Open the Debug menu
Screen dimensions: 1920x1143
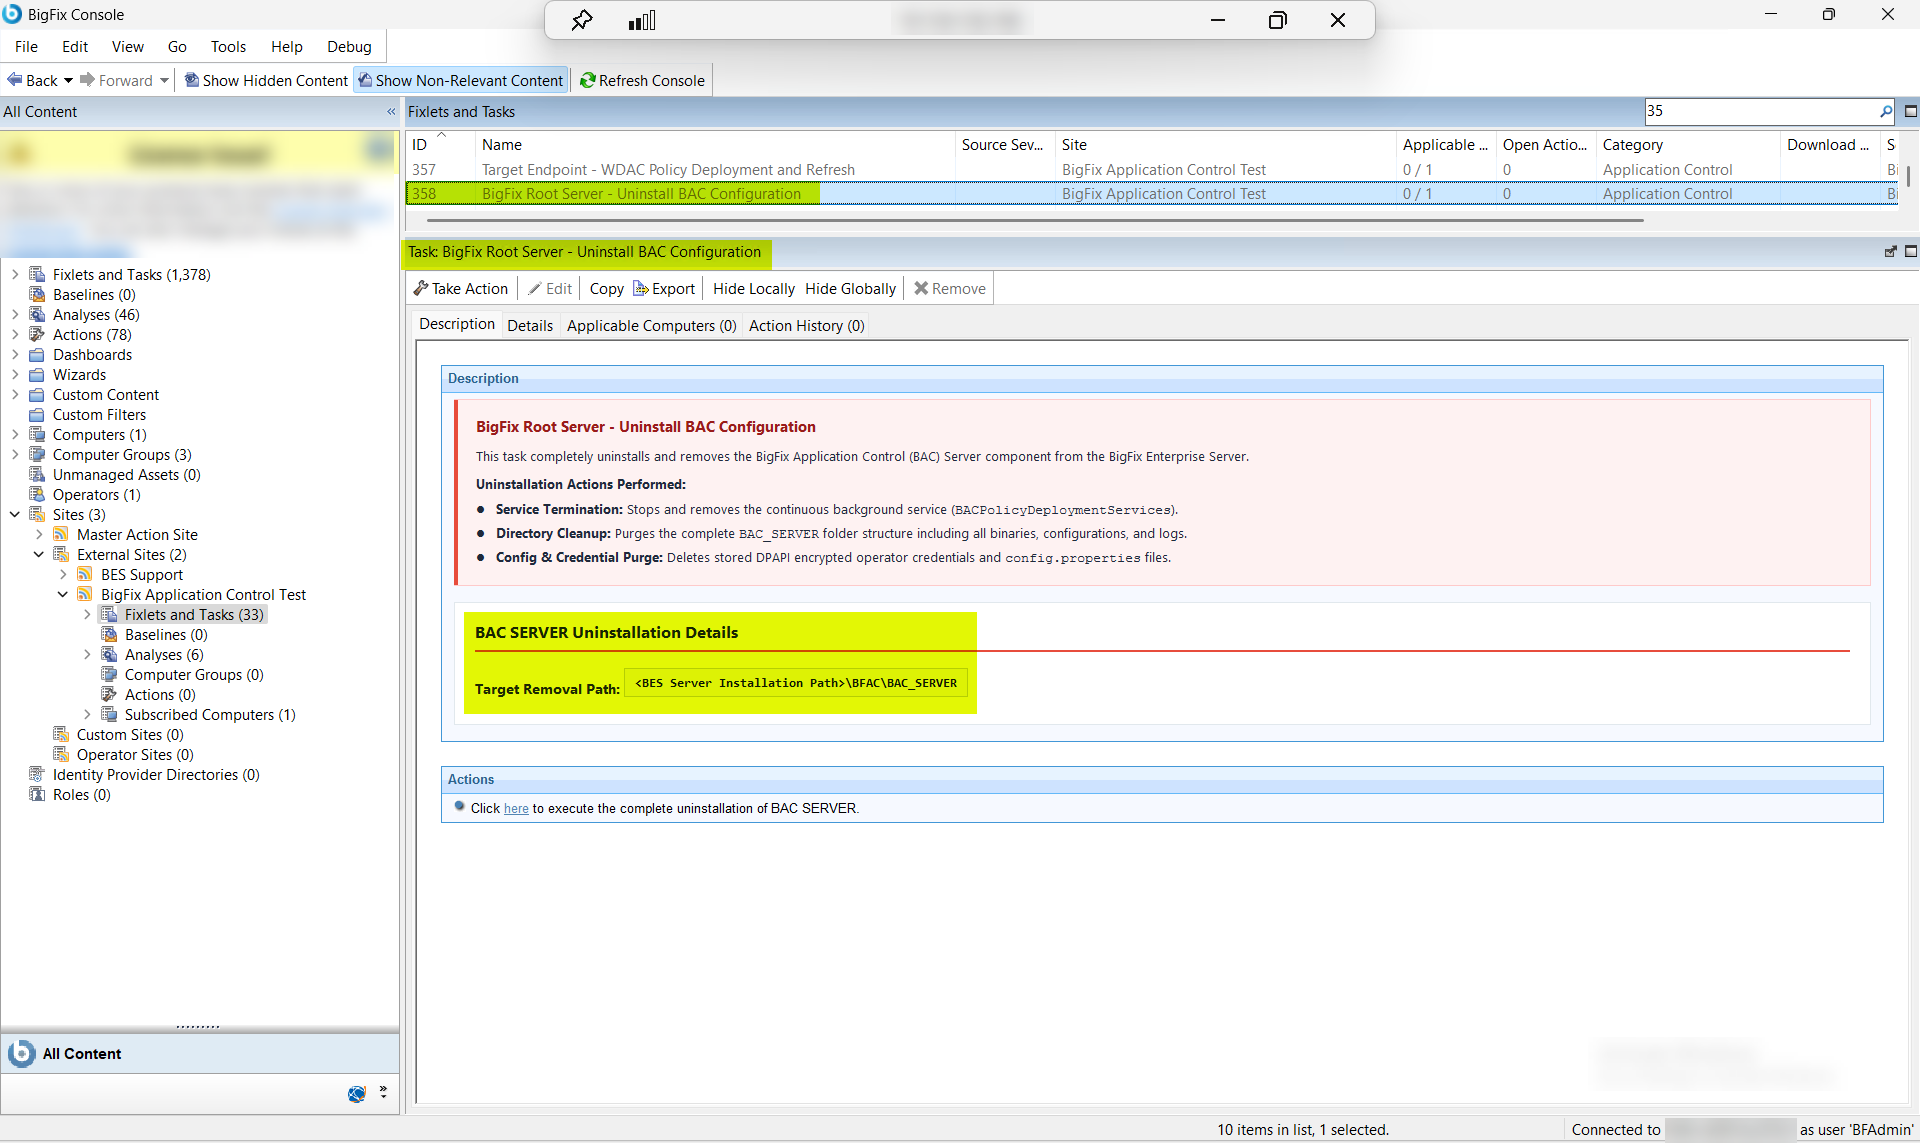[x=349, y=46]
